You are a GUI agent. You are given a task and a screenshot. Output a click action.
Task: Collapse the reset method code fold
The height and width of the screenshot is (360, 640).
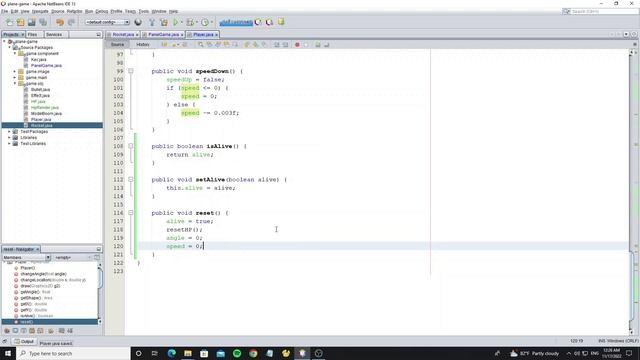tap(131, 213)
